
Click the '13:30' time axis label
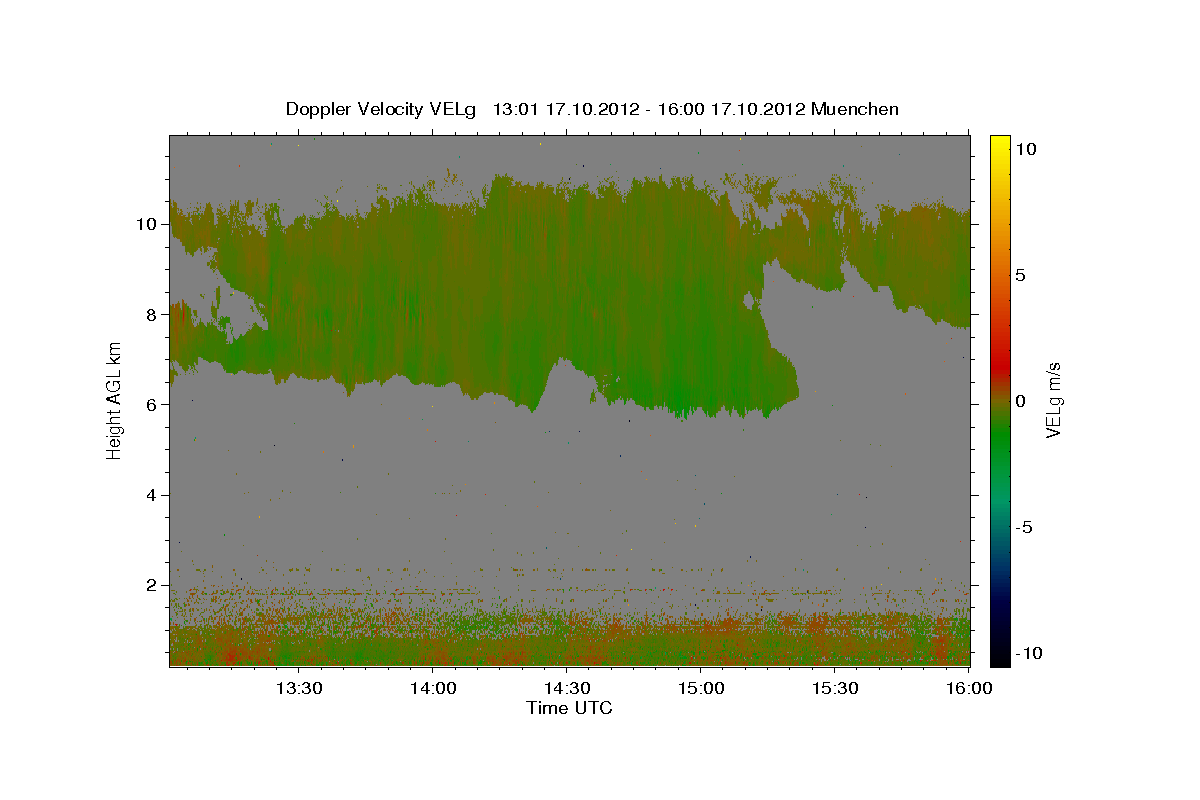point(298,688)
